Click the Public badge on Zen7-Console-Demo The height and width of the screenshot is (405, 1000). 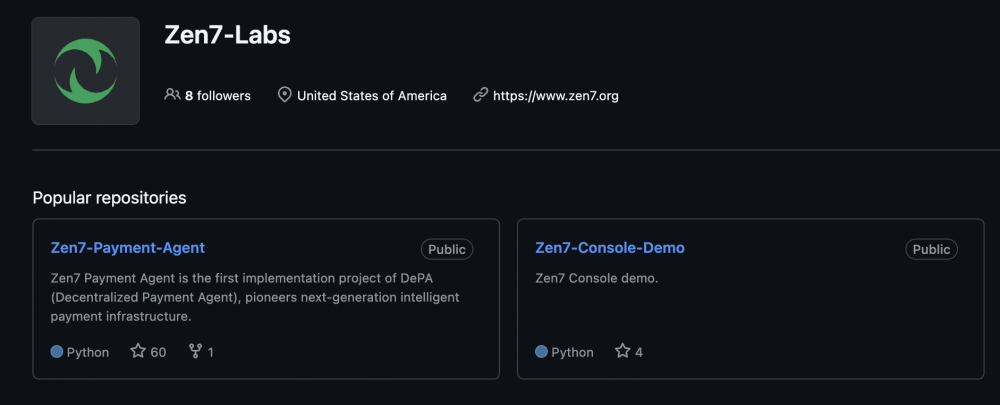(x=931, y=249)
